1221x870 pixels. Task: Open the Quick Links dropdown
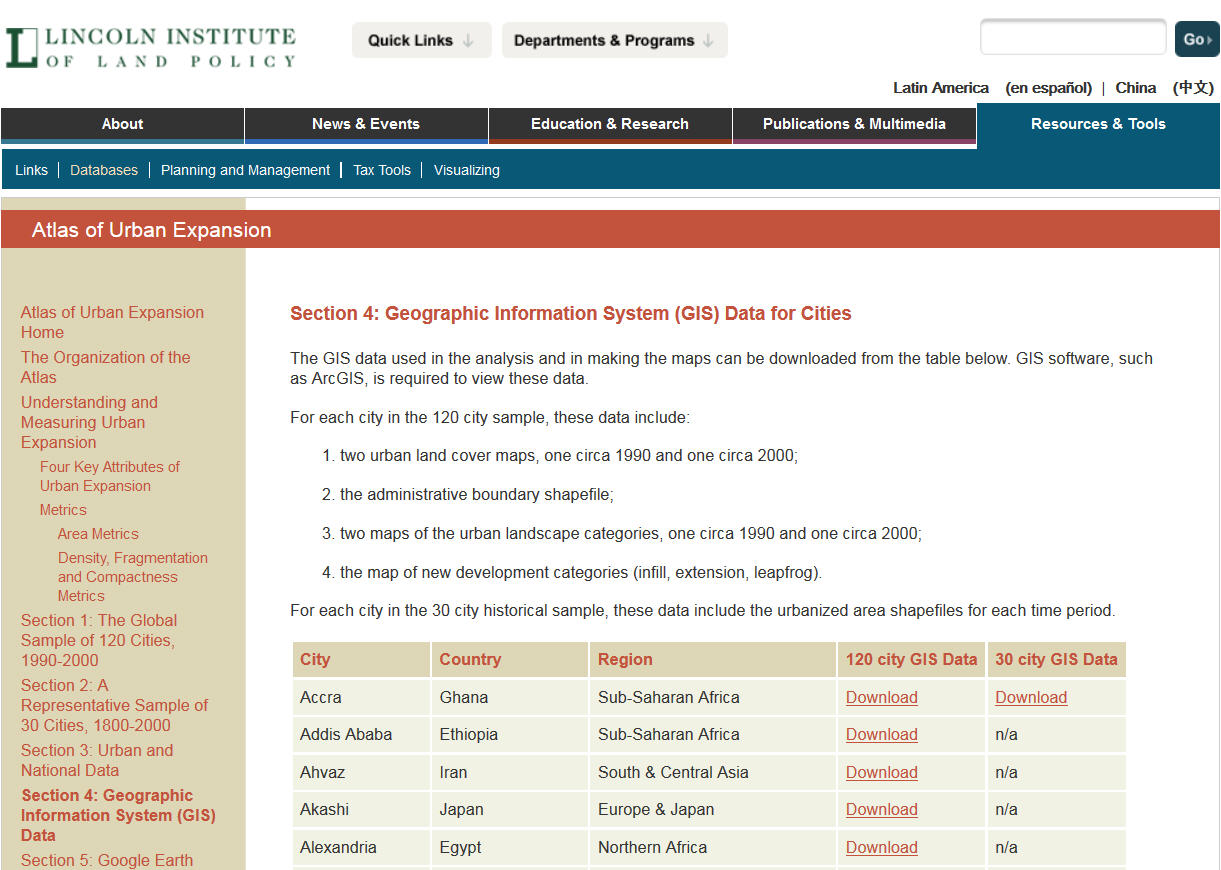pos(421,41)
